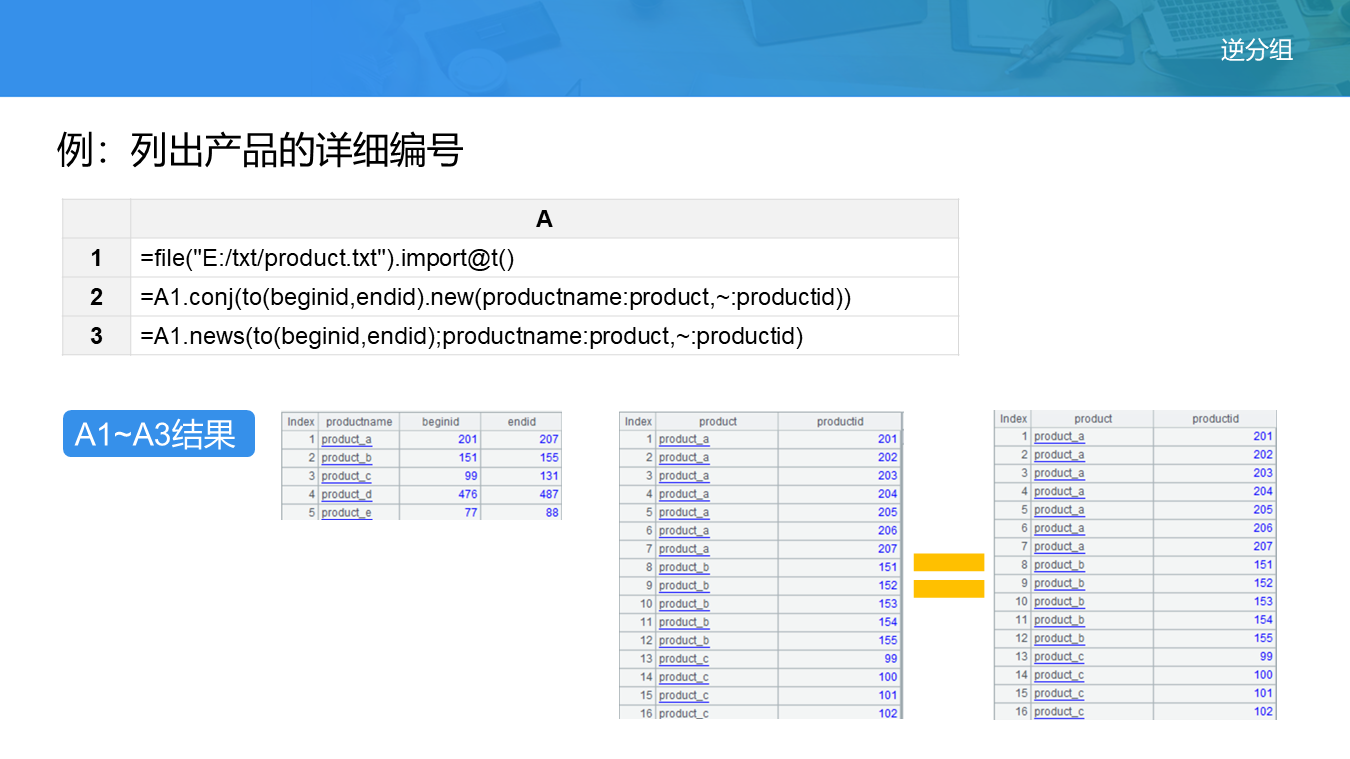1350x759 pixels.
Task: Click the blue A1~A3结果 label button
Action: coord(158,434)
